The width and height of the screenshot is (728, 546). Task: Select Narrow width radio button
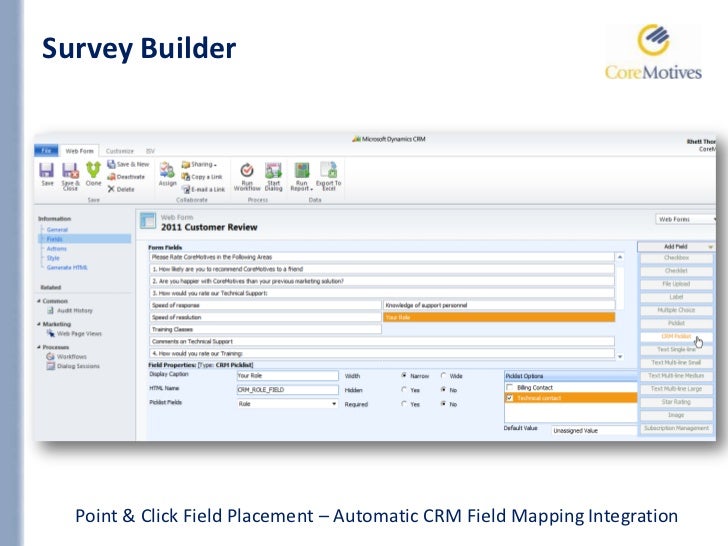404,375
